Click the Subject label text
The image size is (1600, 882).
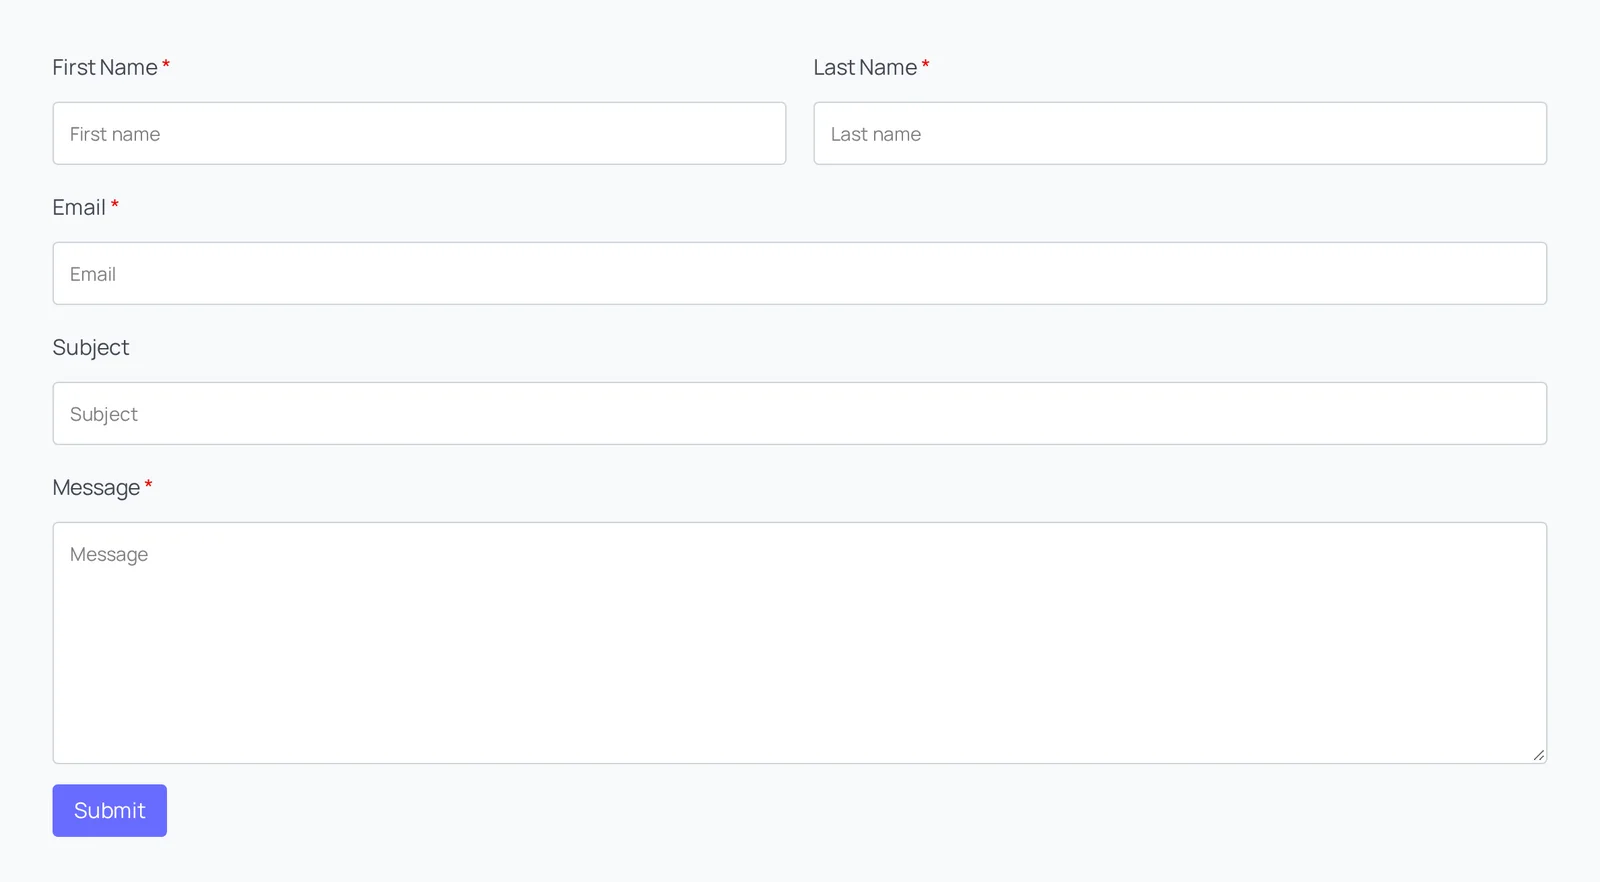coord(91,348)
